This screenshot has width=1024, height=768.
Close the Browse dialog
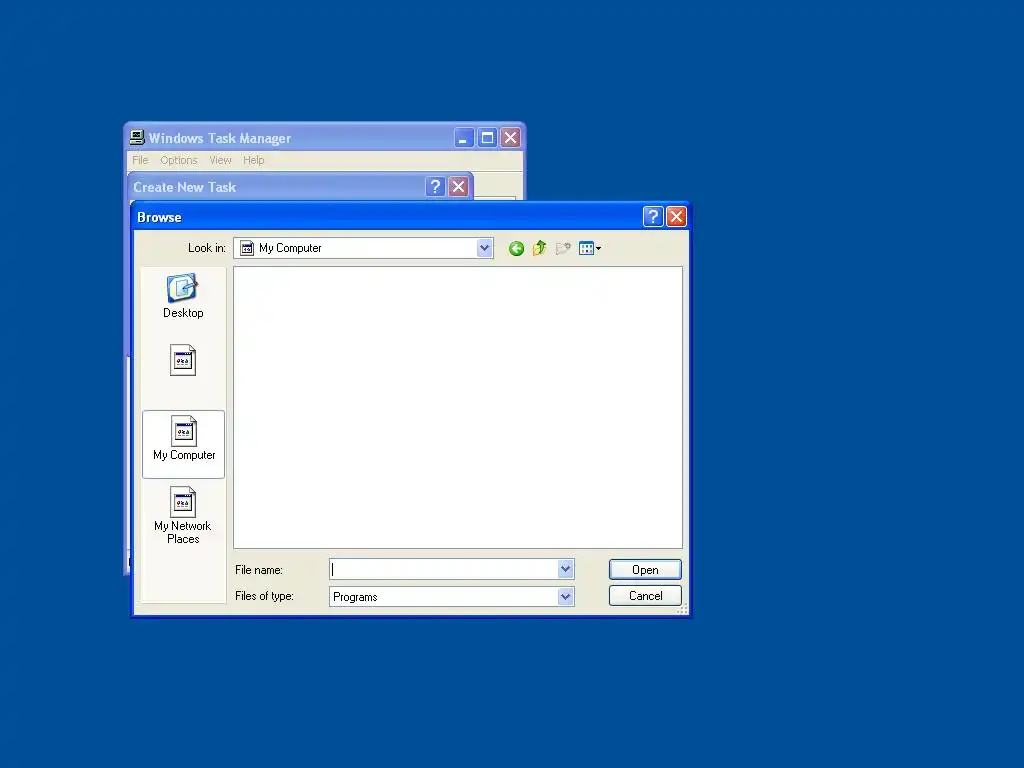[676, 216]
